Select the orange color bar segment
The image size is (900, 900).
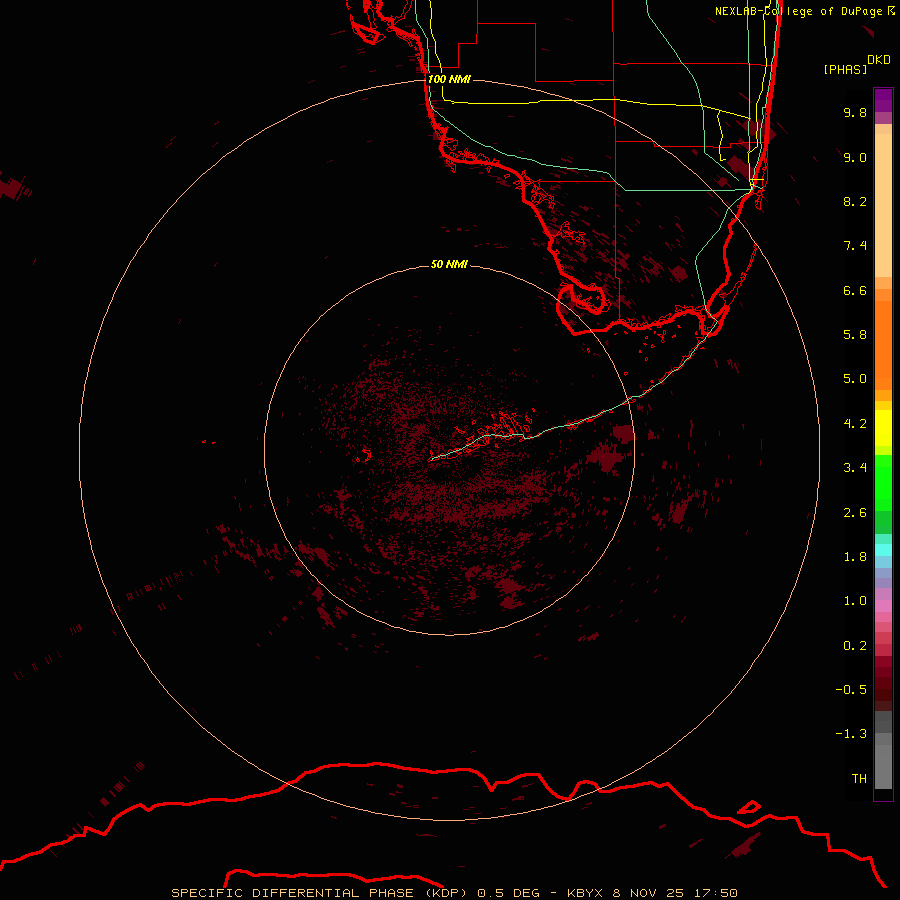[883, 346]
